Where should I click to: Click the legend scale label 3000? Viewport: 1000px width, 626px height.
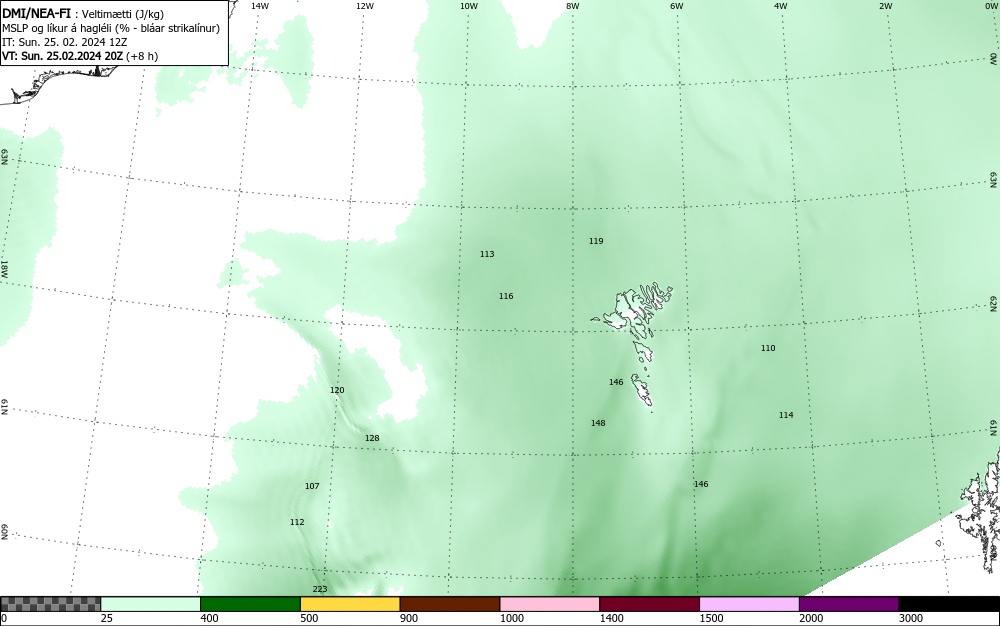(x=911, y=618)
